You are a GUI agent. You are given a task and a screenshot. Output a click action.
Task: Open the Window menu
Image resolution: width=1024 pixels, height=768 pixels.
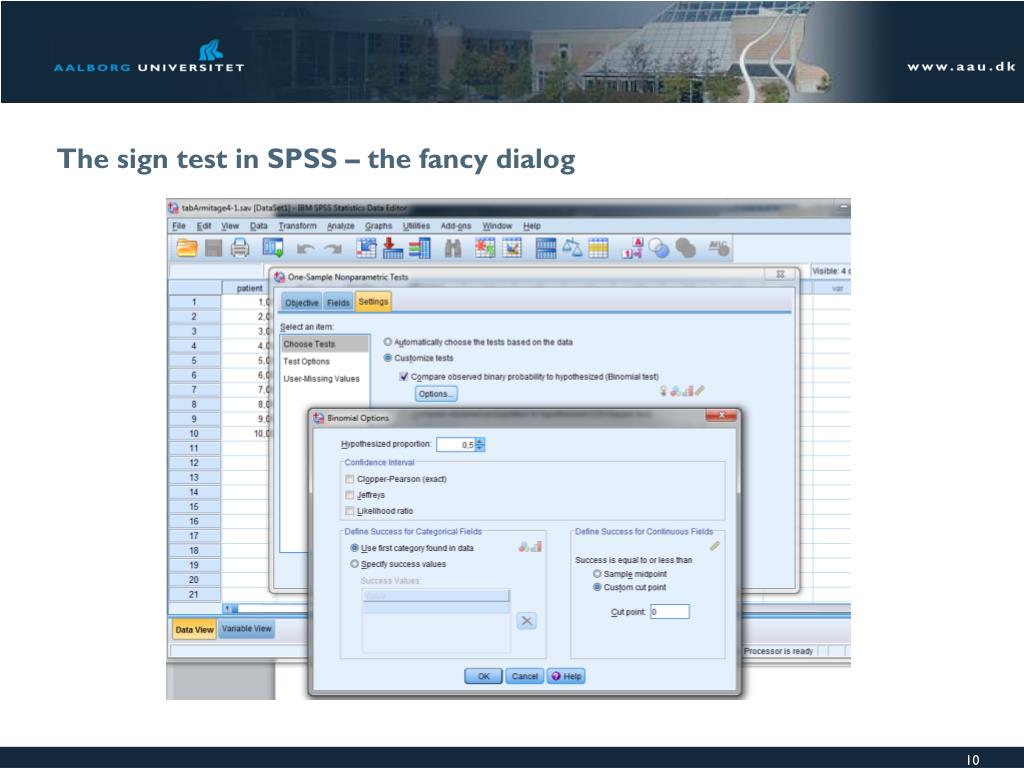click(497, 226)
